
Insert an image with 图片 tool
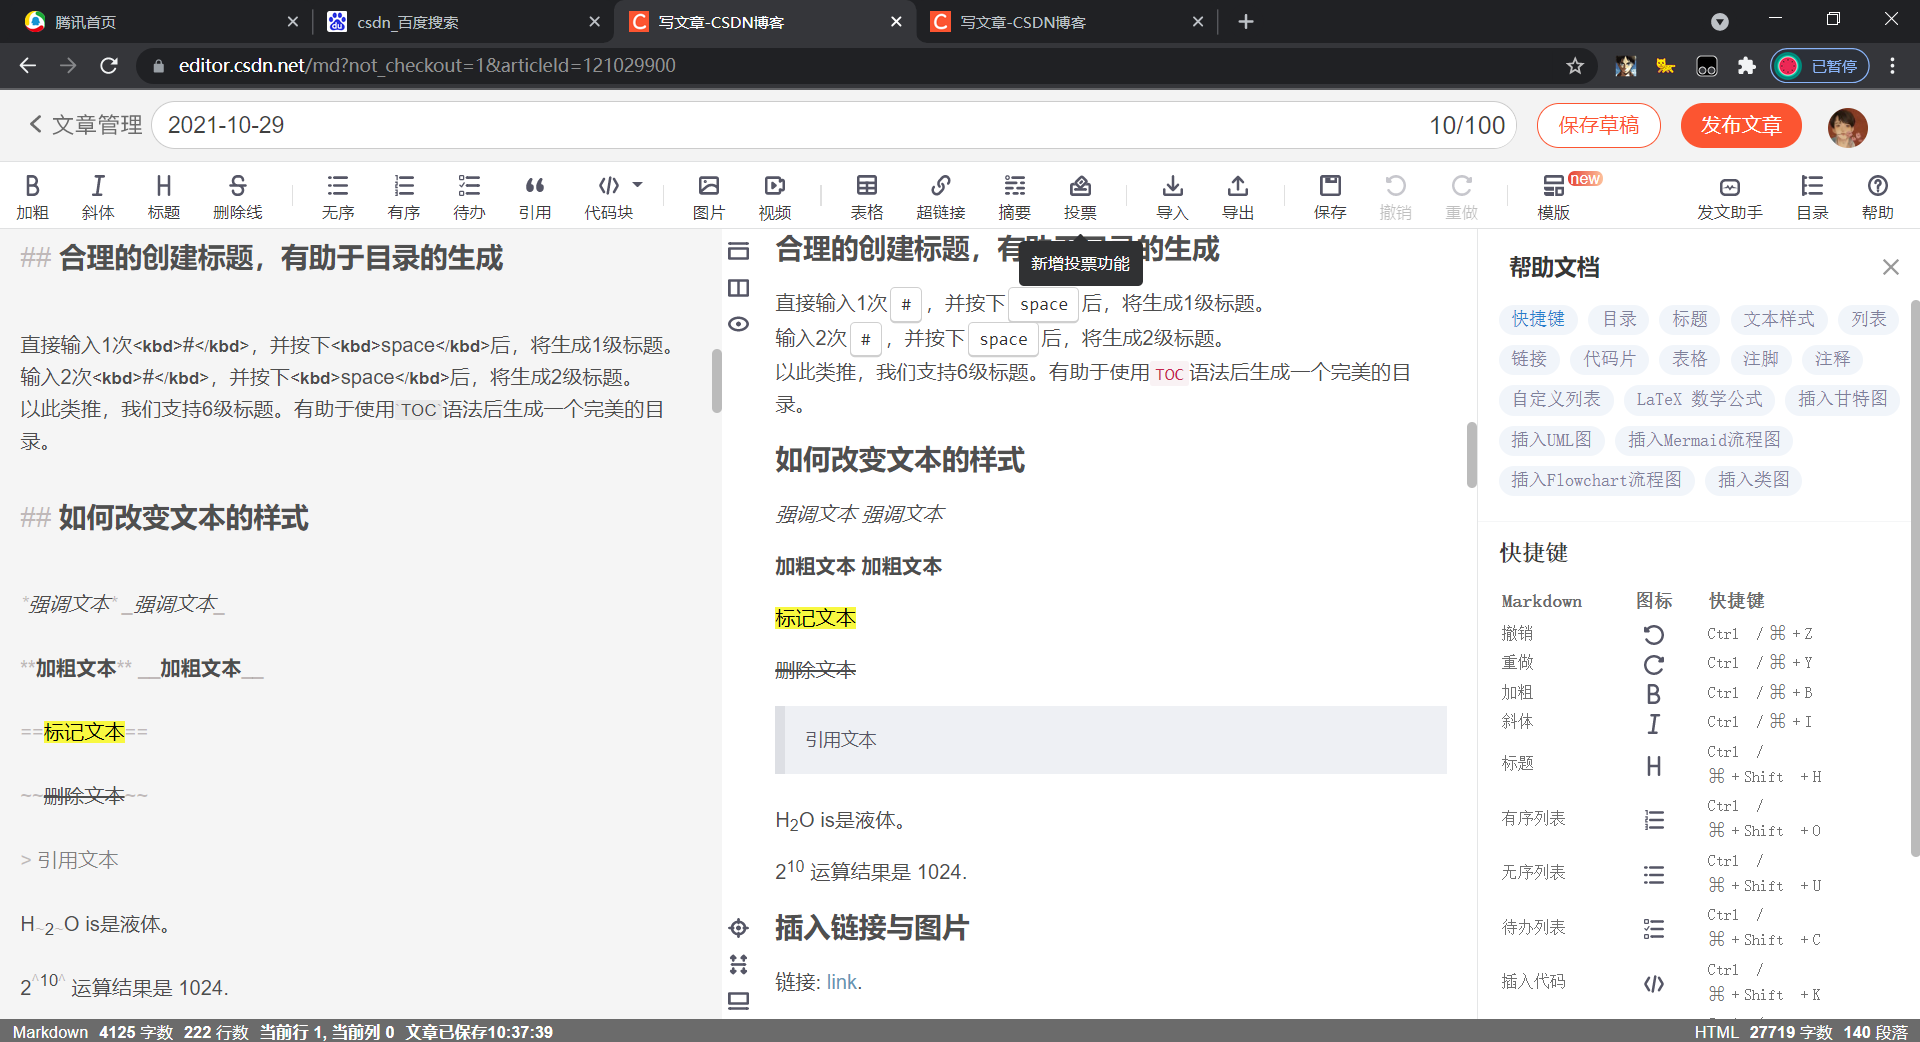point(709,196)
